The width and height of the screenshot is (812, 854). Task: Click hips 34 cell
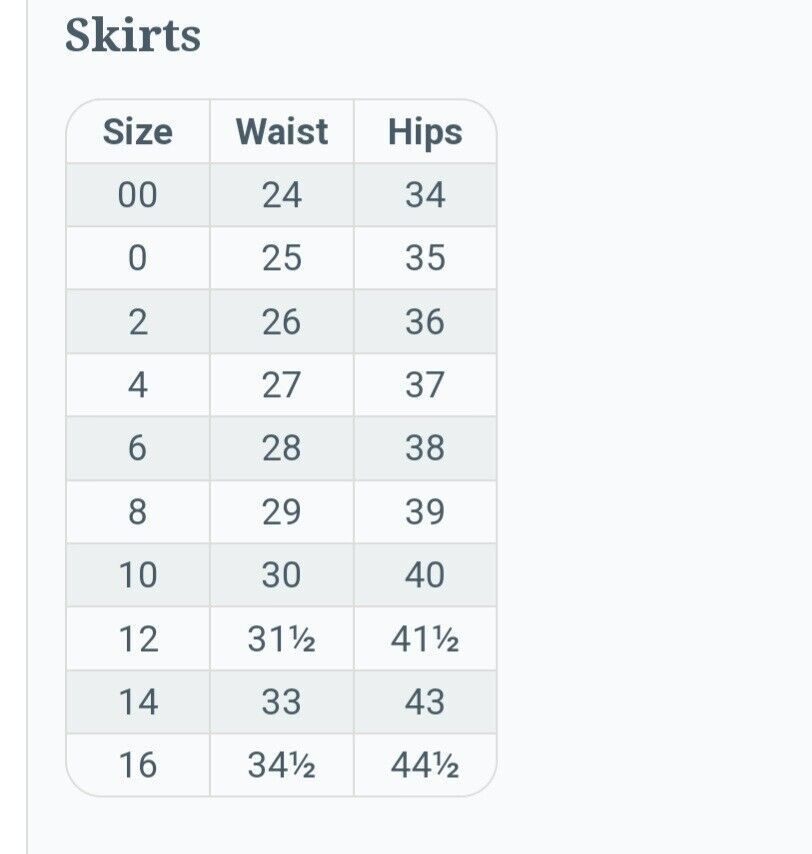coord(425,194)
